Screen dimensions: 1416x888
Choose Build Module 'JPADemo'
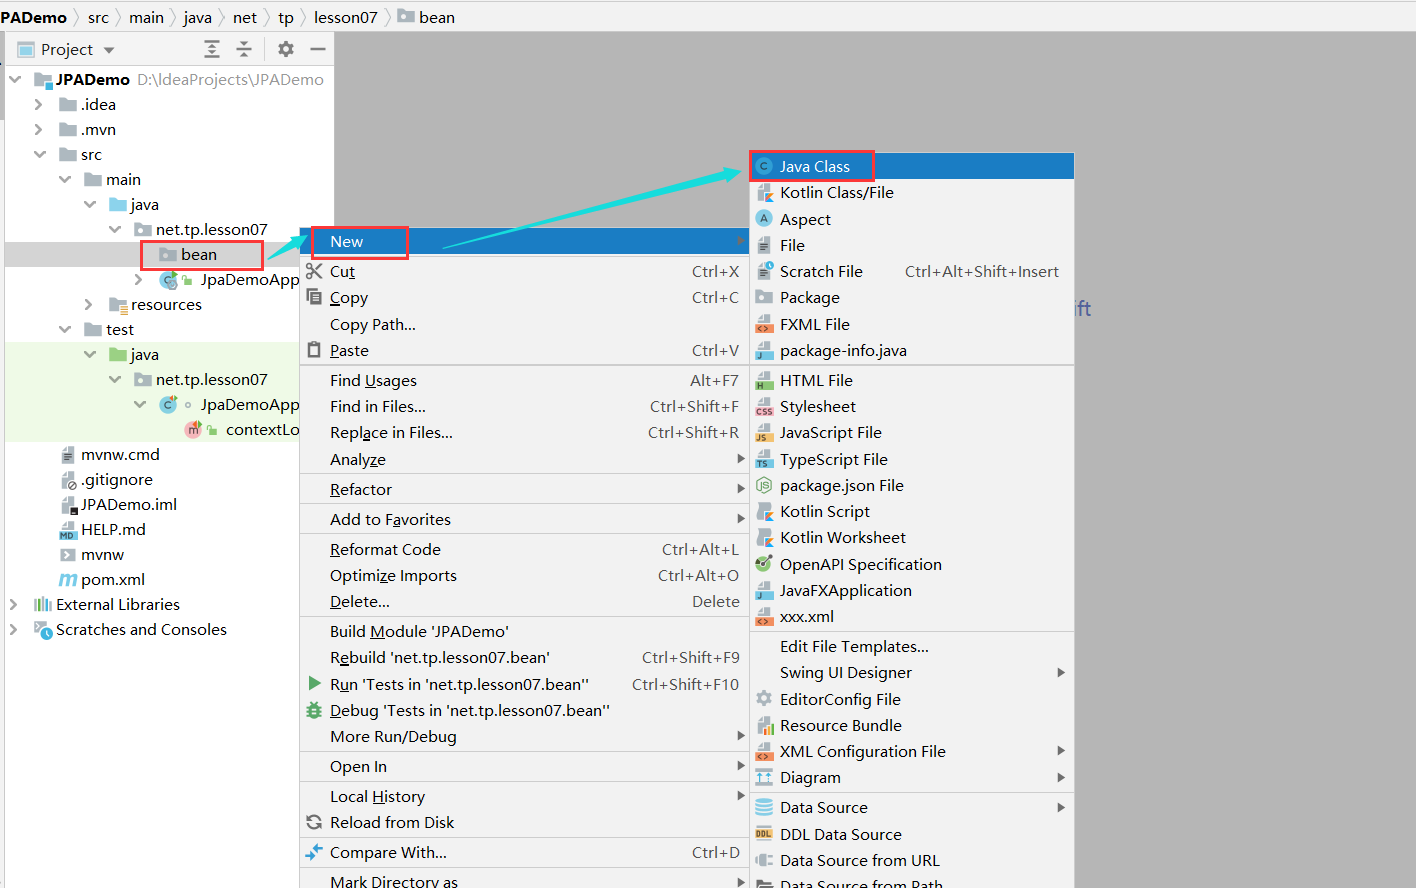click(524, 631)
